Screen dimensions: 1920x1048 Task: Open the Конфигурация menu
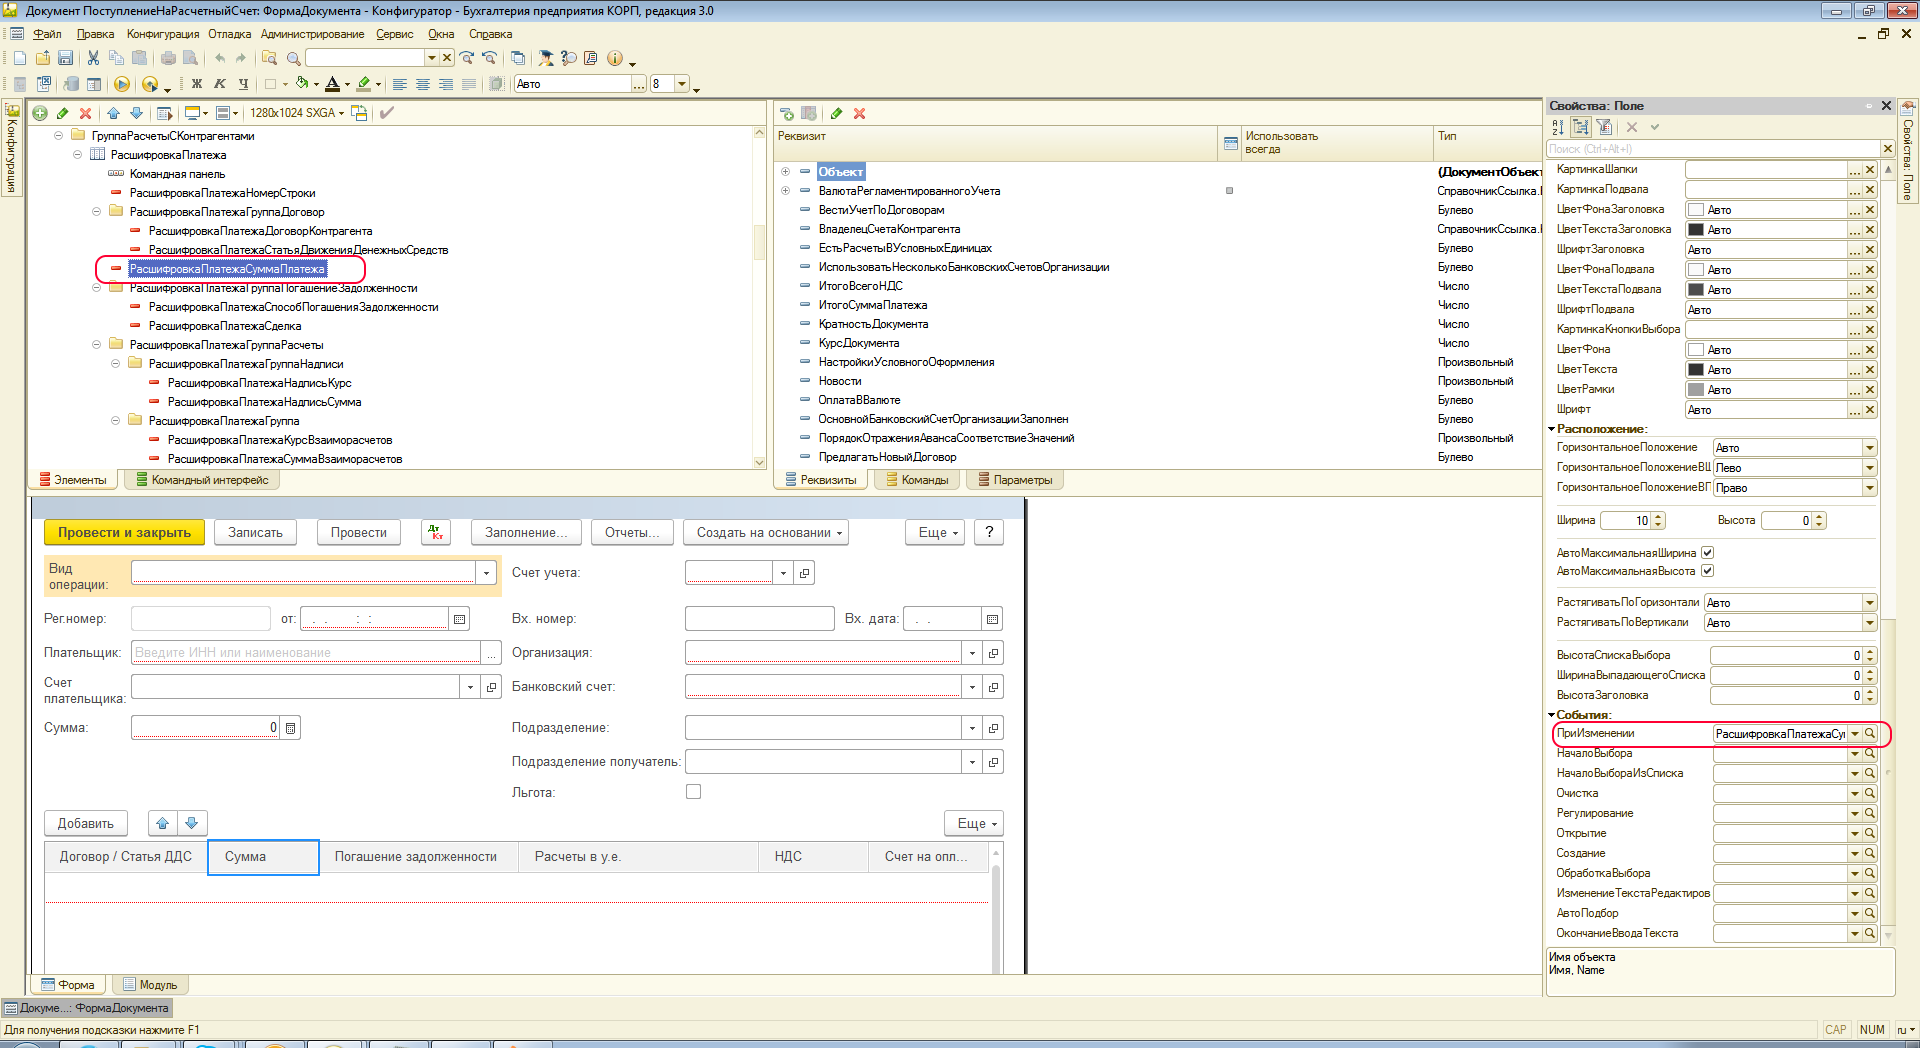point(163,34)
